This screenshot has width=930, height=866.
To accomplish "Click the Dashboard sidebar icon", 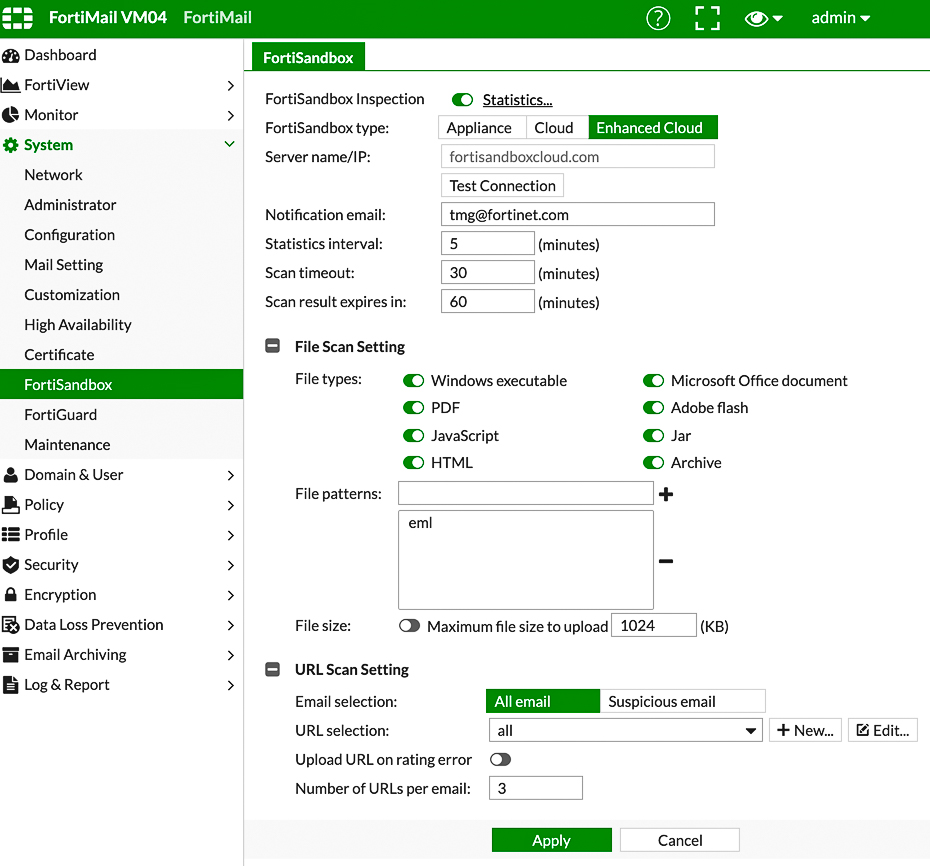I will tap(14, 55).
